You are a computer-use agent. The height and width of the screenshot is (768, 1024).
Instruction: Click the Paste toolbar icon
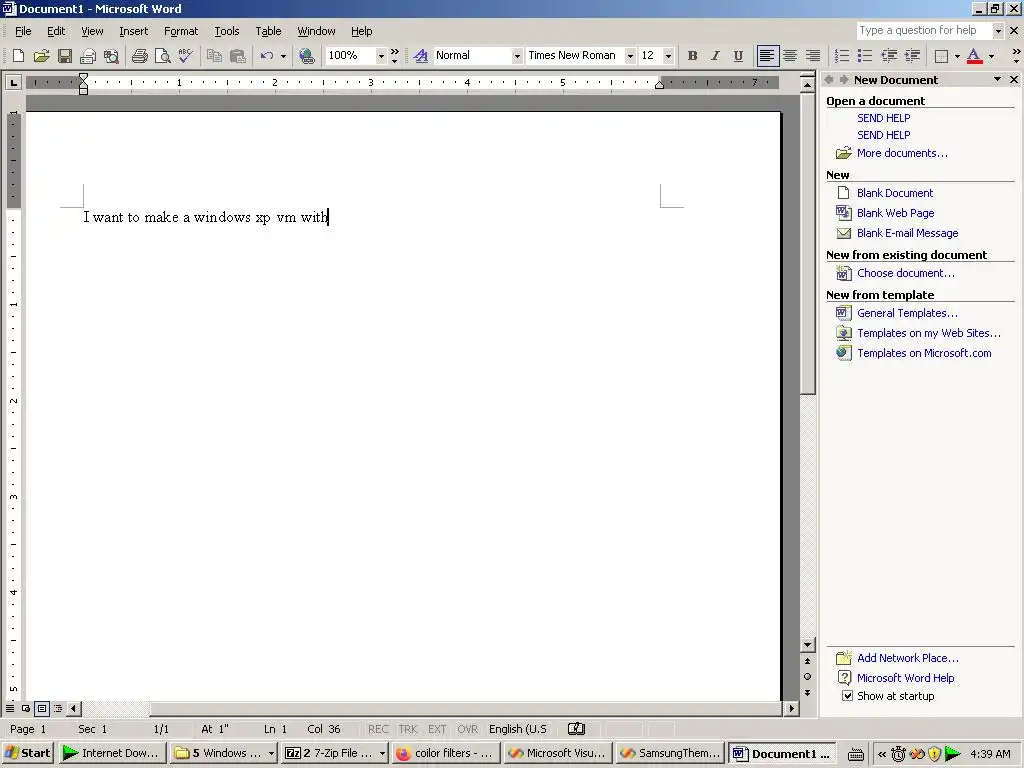pos(237,56)
